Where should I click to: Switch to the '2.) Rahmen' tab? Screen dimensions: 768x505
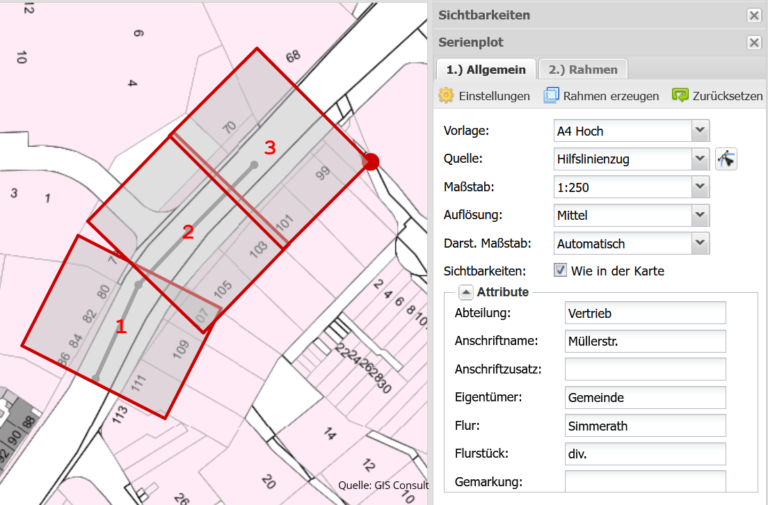point(583,69)
